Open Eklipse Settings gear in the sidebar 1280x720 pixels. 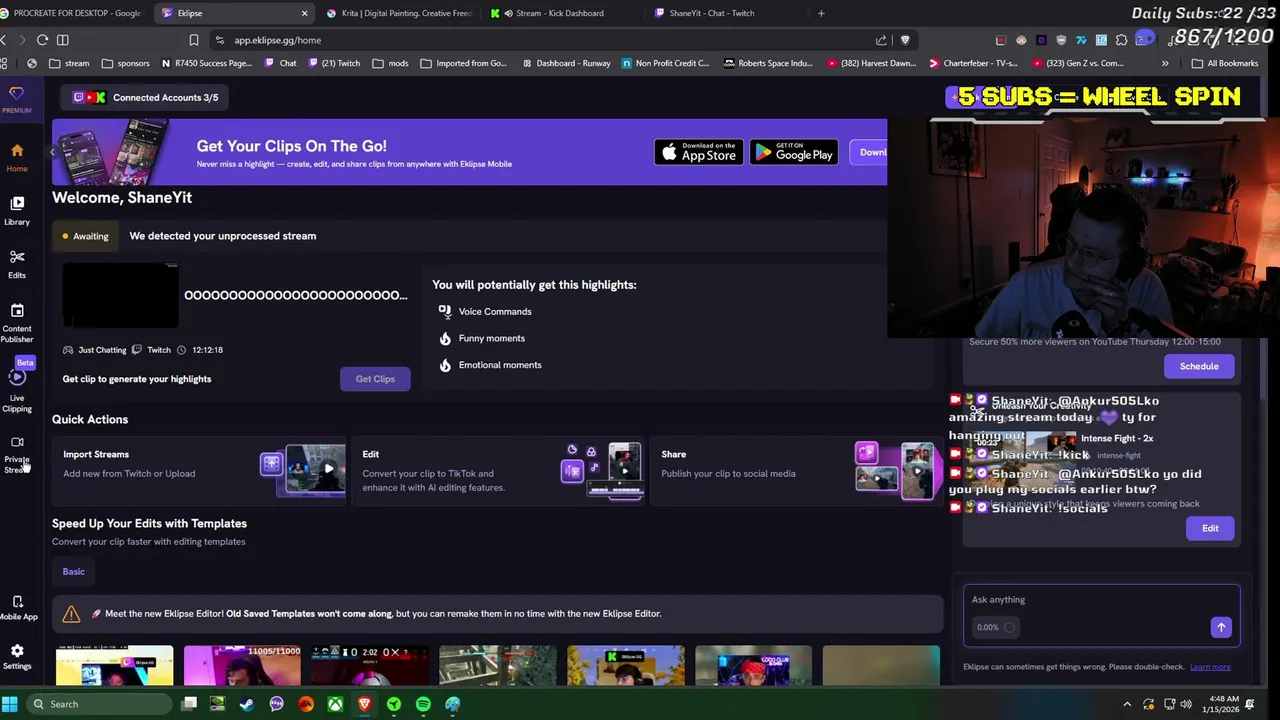tap(17, 657)
